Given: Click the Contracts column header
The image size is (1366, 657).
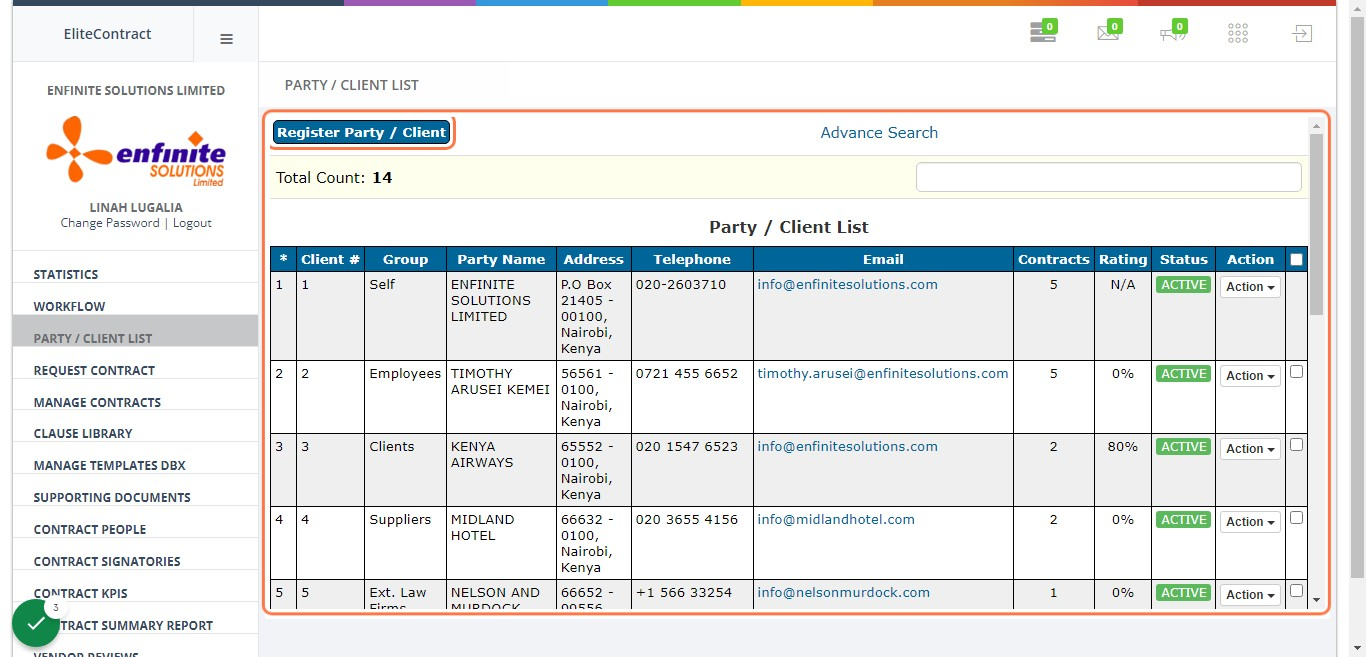Looking at the screenshot, I should click(1053, 259).
